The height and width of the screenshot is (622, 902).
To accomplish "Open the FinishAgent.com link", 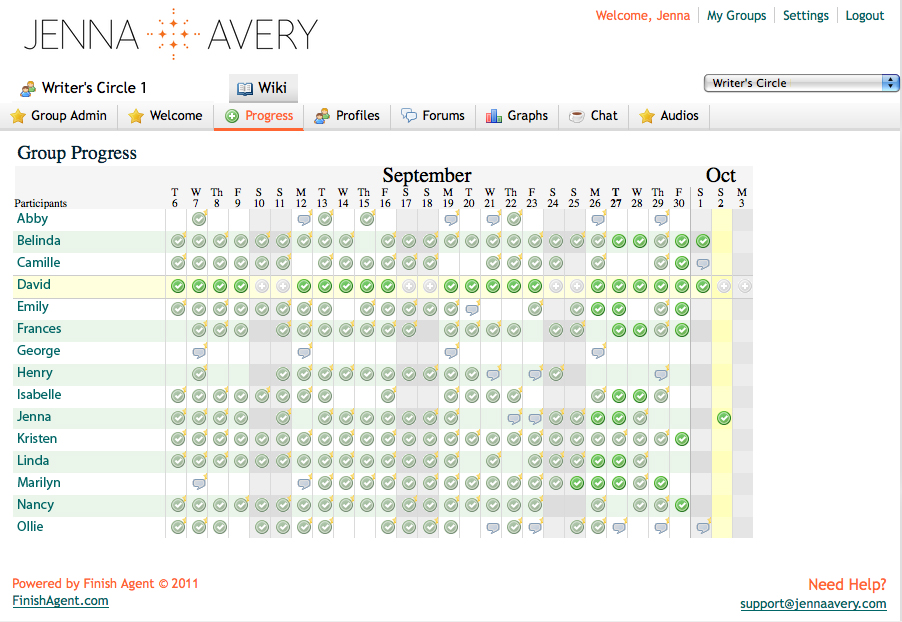I will 60,601.
